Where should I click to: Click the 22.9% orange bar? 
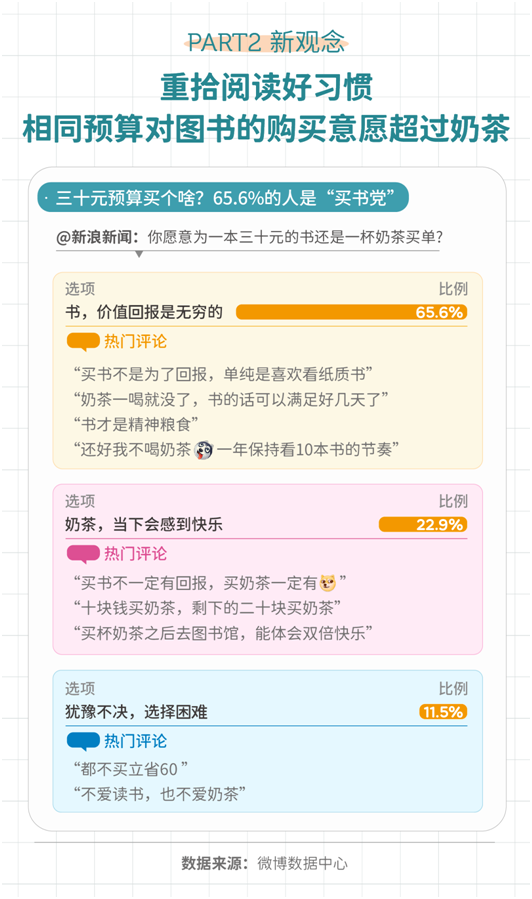tap(423, 525)
